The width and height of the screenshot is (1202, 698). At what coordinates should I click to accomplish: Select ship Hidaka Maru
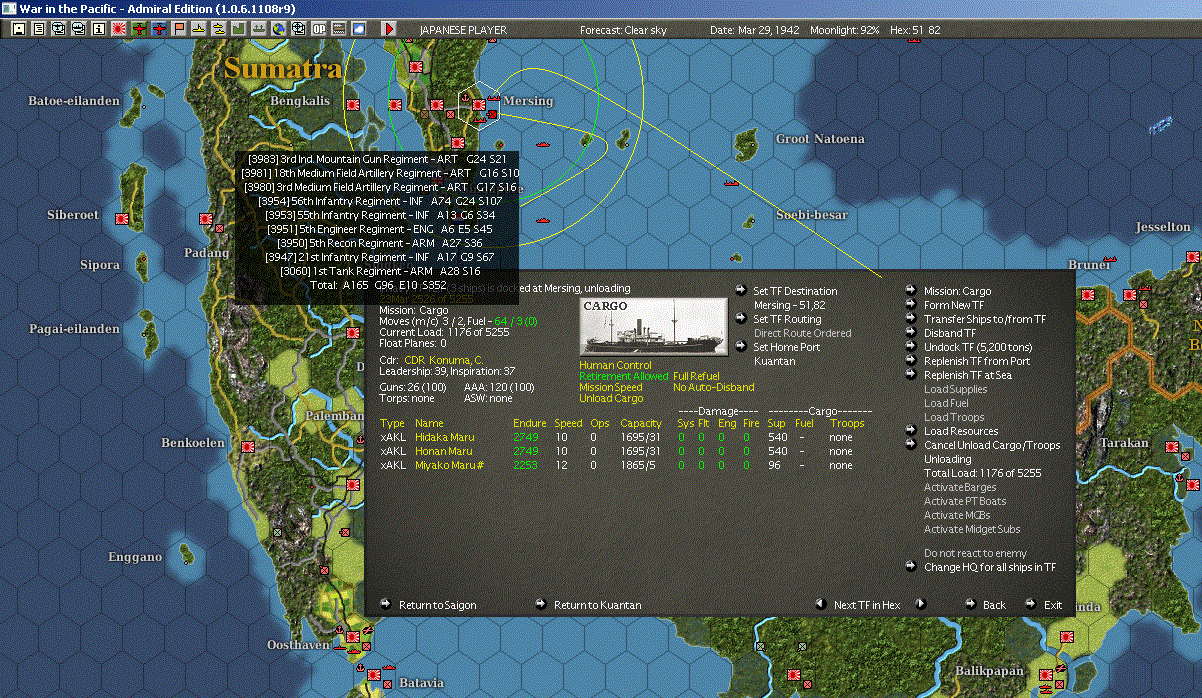pyautogui.click(x=445, y=437)
